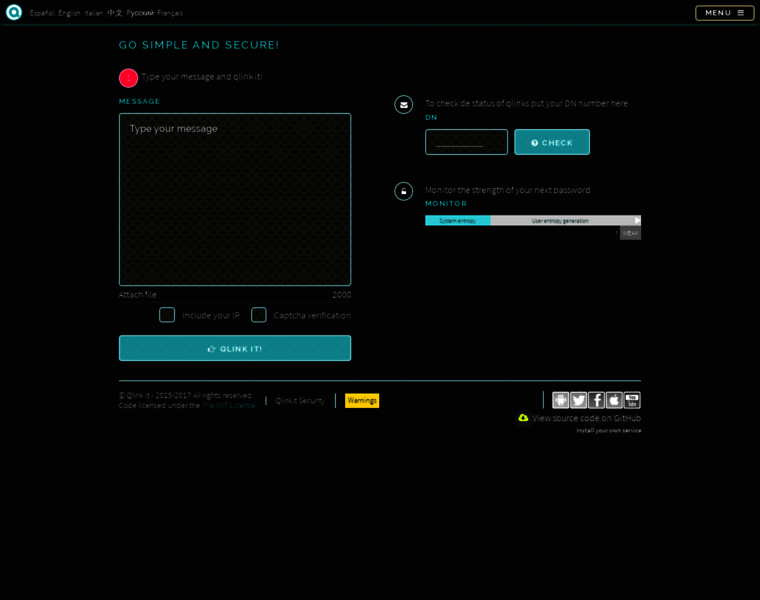The image size is (760, 600).
Task: Click the arrow at entropy bar end
Action: [x=637, y=221]
